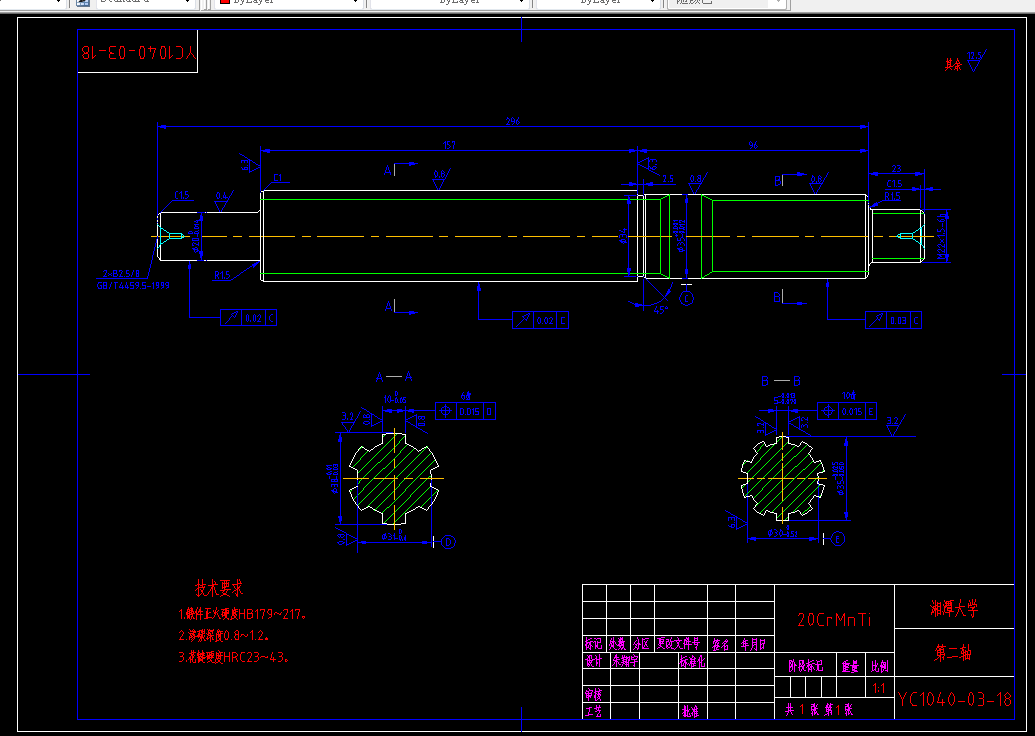
Task: Select the 296 overall length dimension
Action: point(513,121)
